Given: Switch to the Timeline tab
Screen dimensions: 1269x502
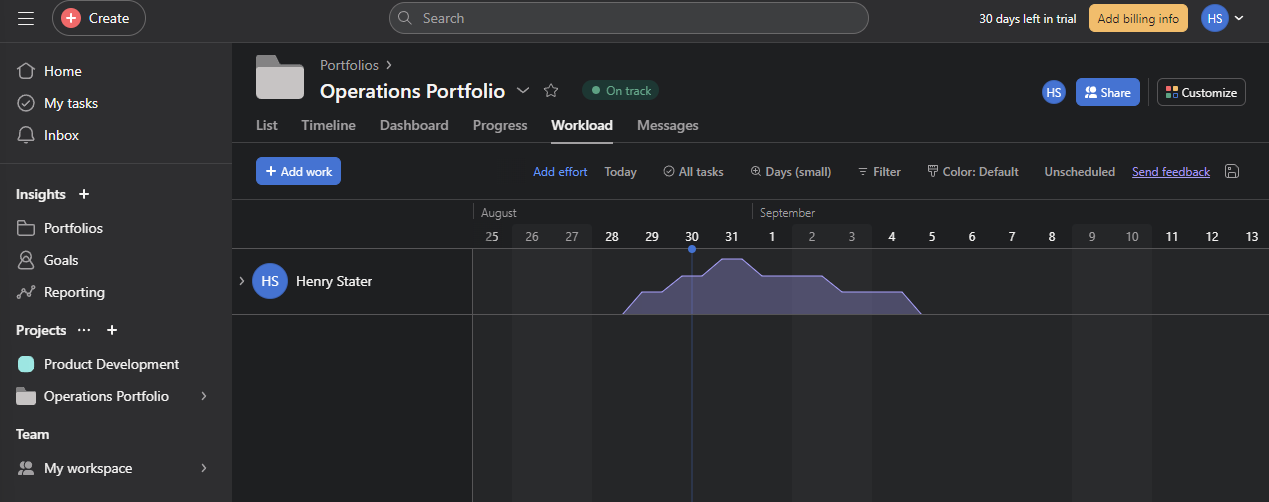Looking at the screenshot, I should (x=328, y=125).
